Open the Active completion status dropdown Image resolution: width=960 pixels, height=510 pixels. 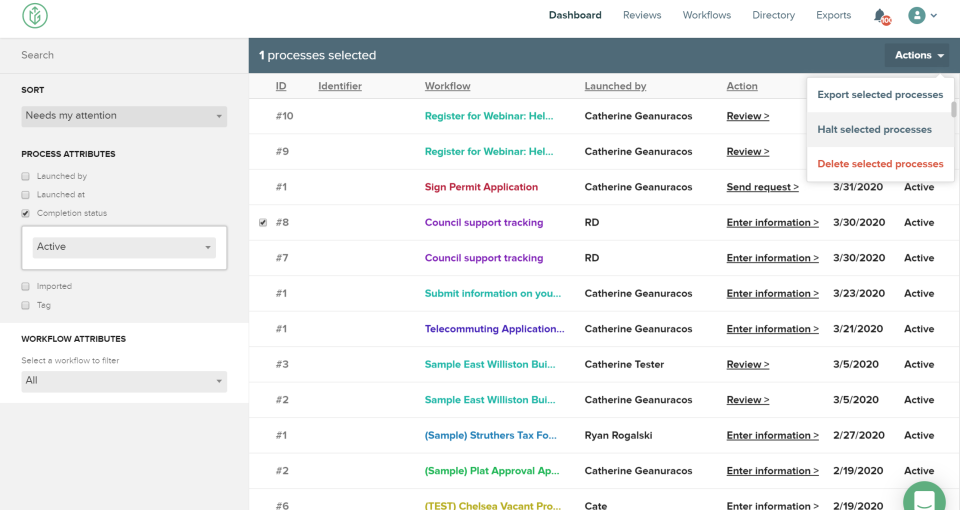click(x=124, y=247)
